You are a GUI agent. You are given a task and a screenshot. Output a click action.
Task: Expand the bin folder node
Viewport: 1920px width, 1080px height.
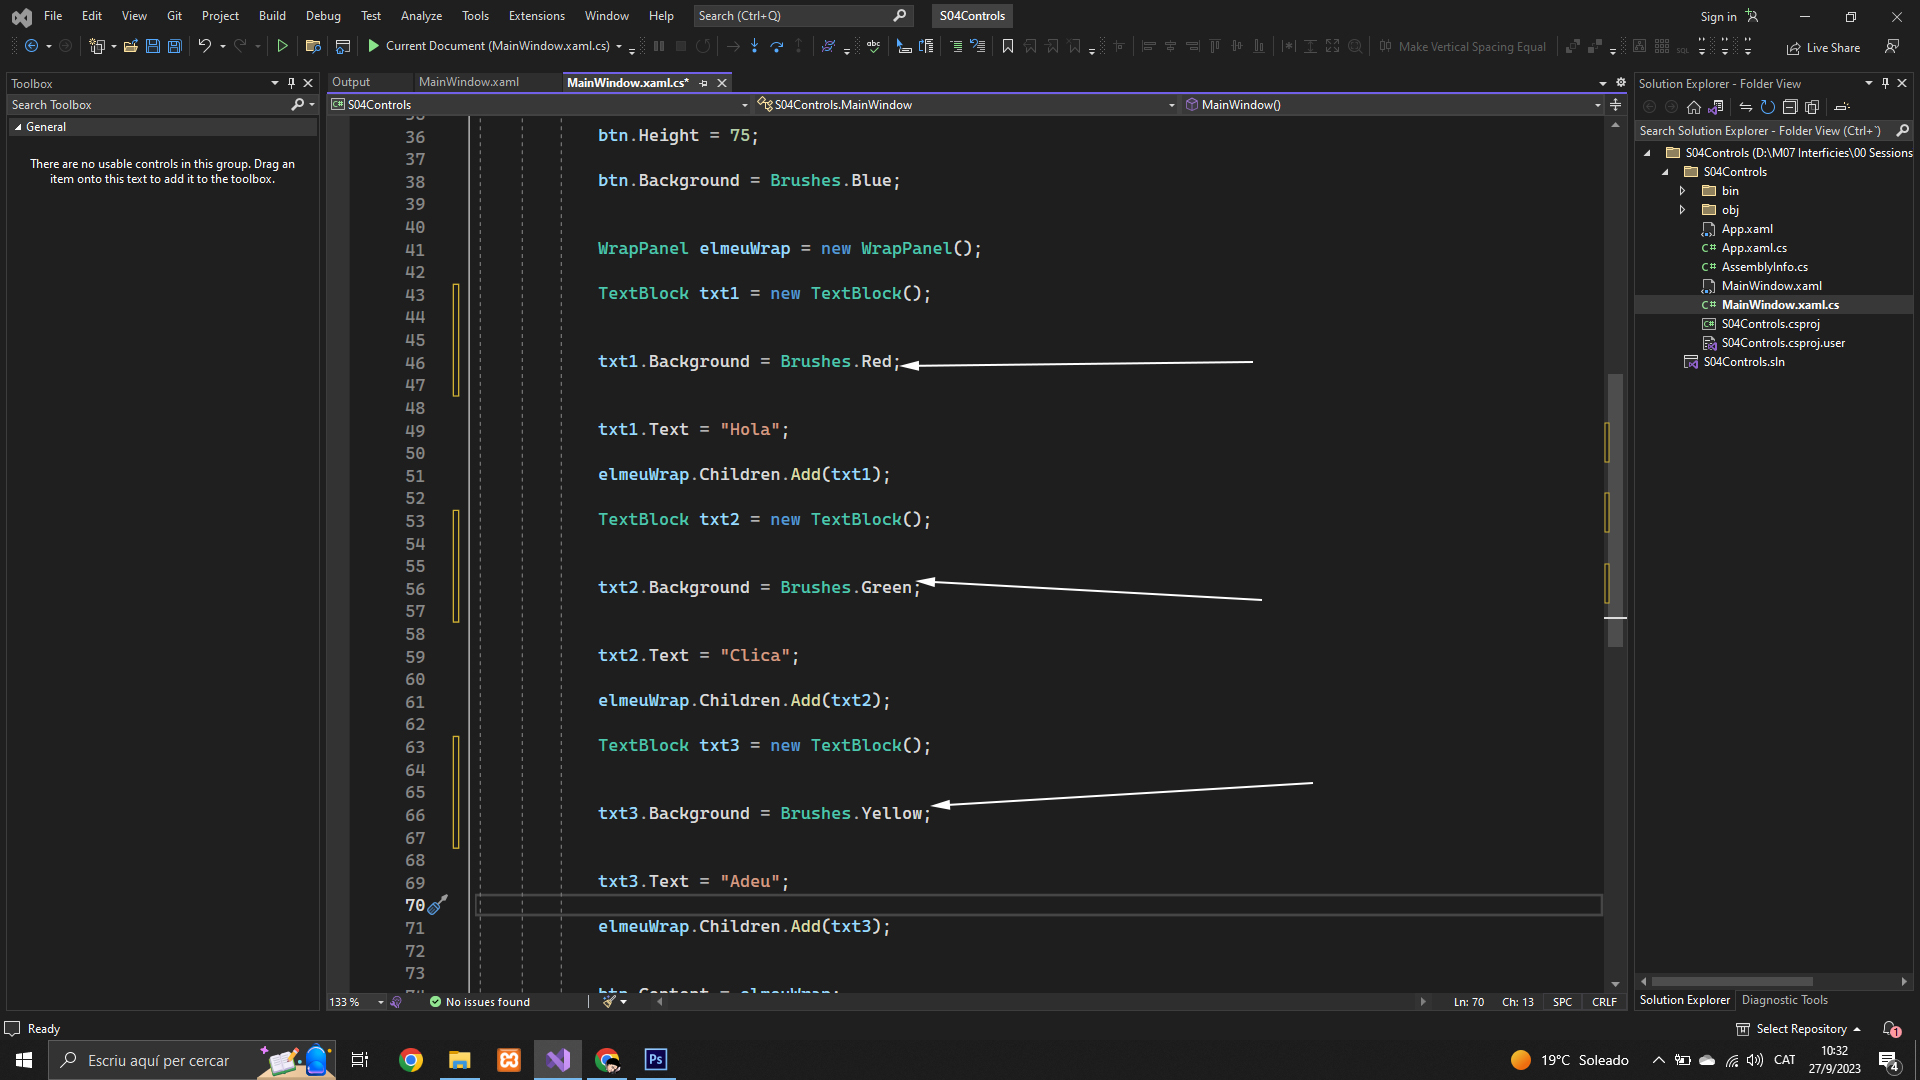click(x=1682, y=191)
